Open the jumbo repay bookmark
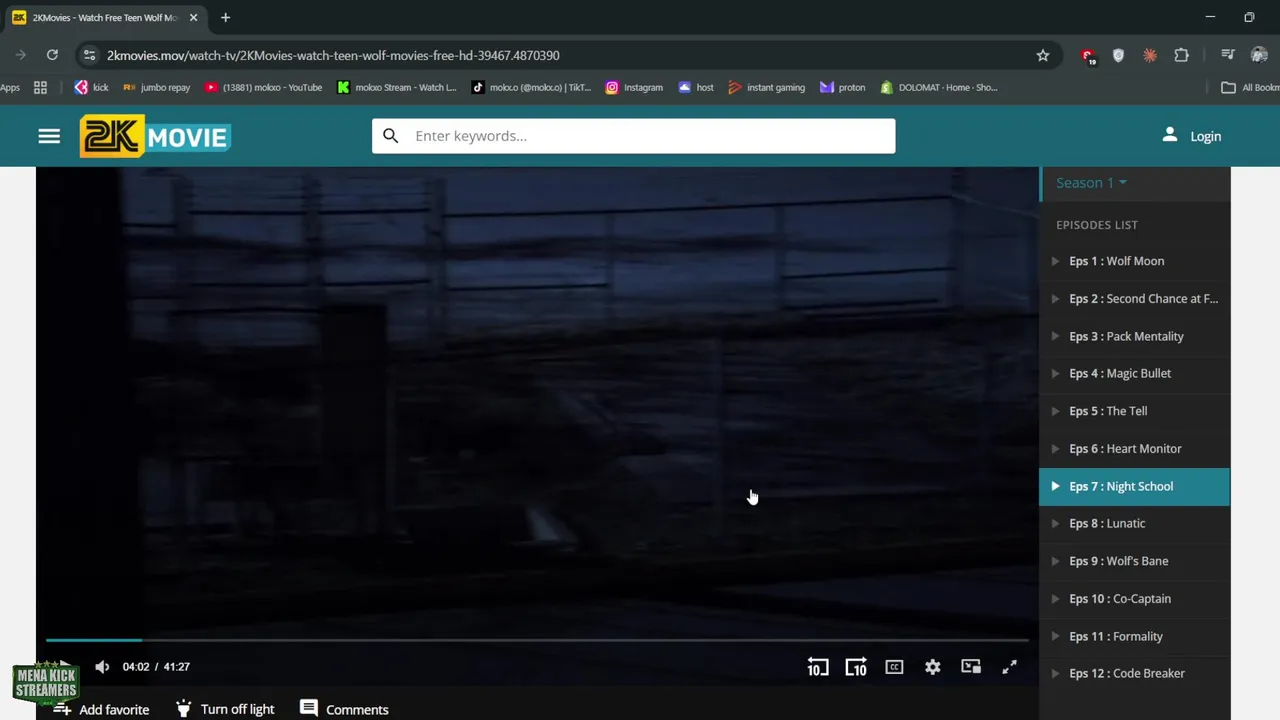 (x=156, y=87)
